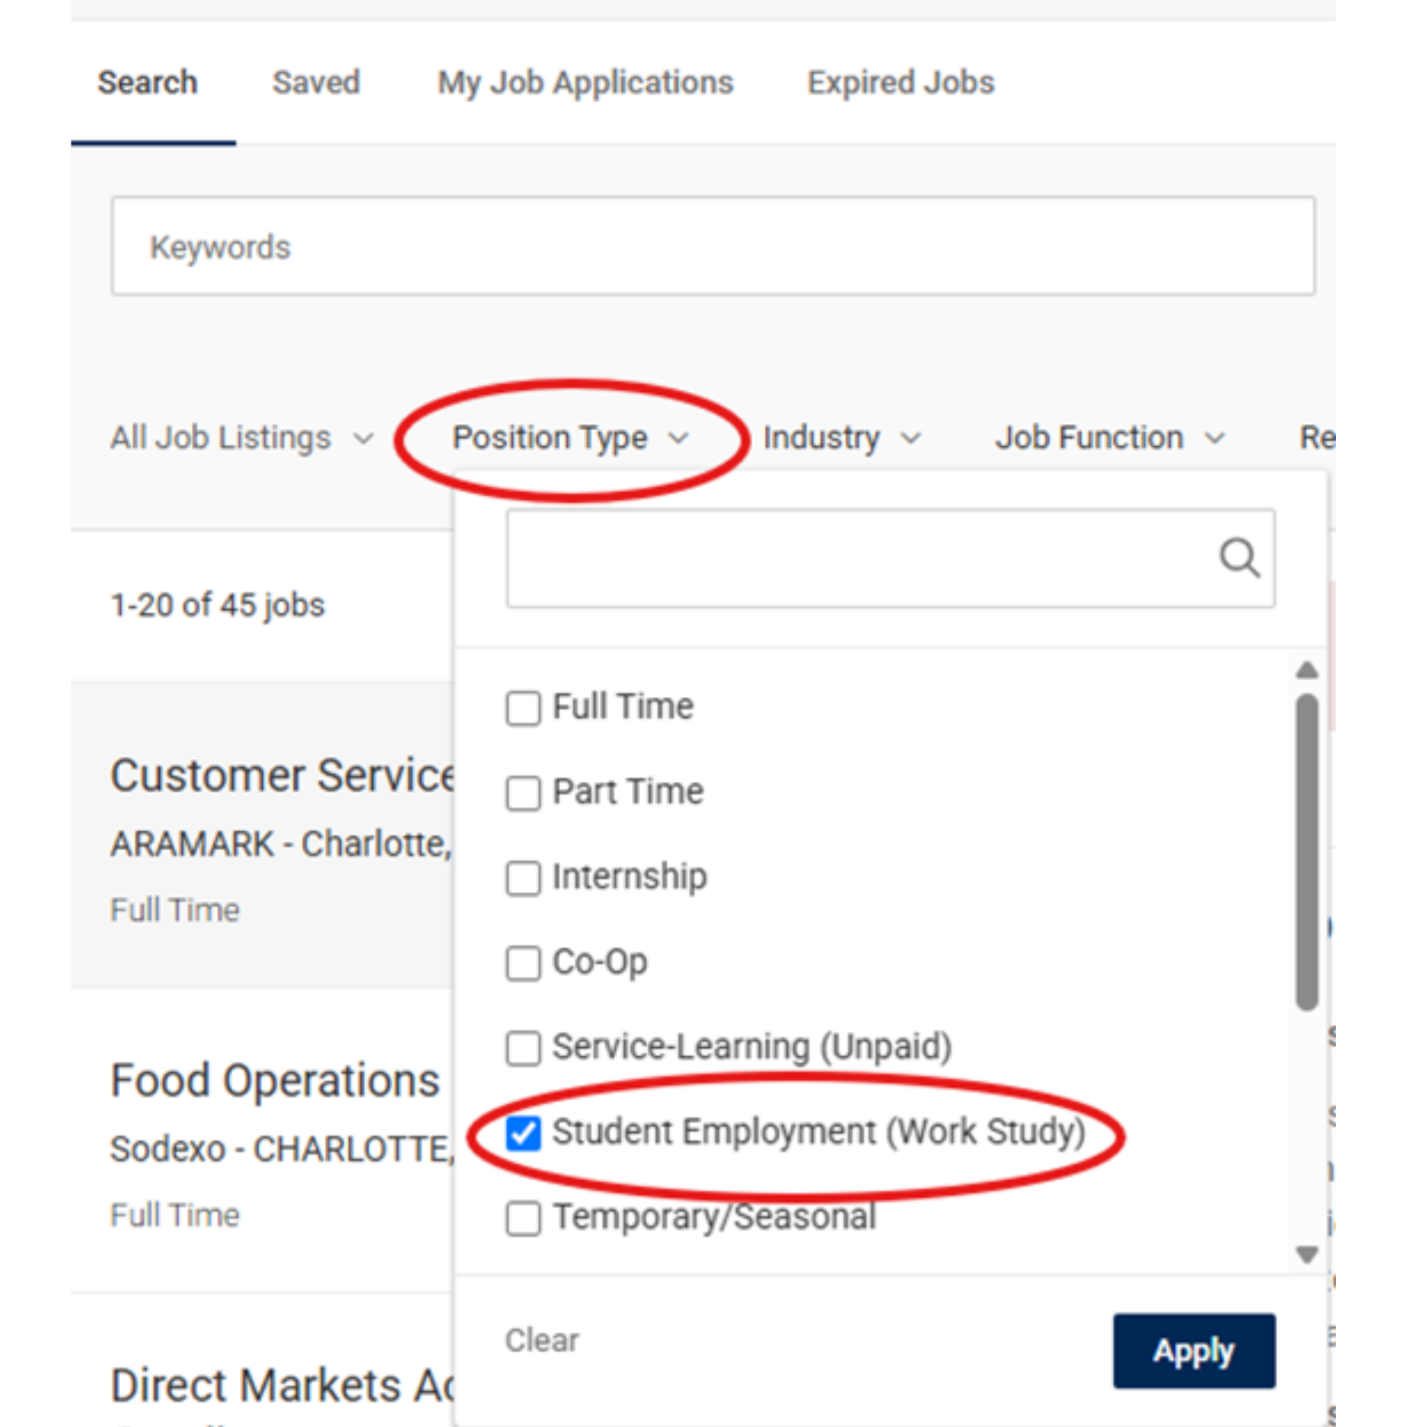Open the All Job Listings dropdown
Screen dimensions: 1401x1427
point(242,438)
